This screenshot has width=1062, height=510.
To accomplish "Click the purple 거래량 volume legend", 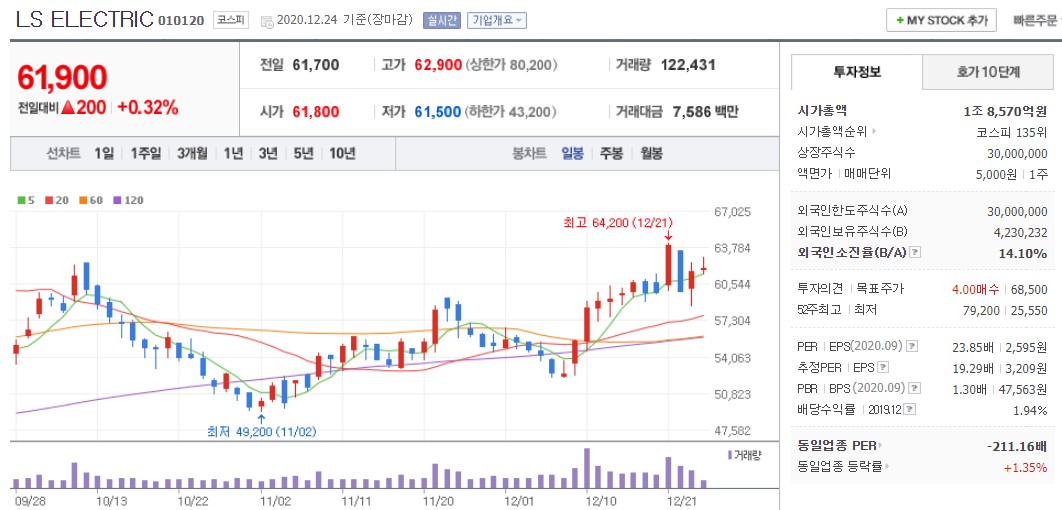I will click(744, 455).
